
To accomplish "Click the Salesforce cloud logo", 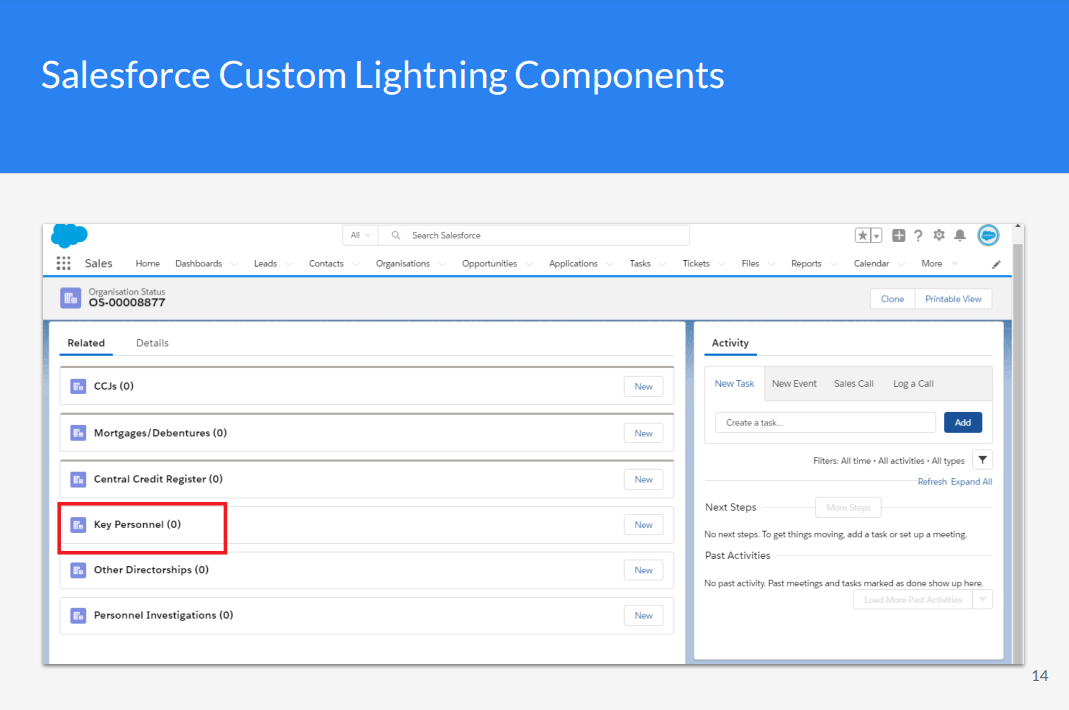I will (69, 235).
